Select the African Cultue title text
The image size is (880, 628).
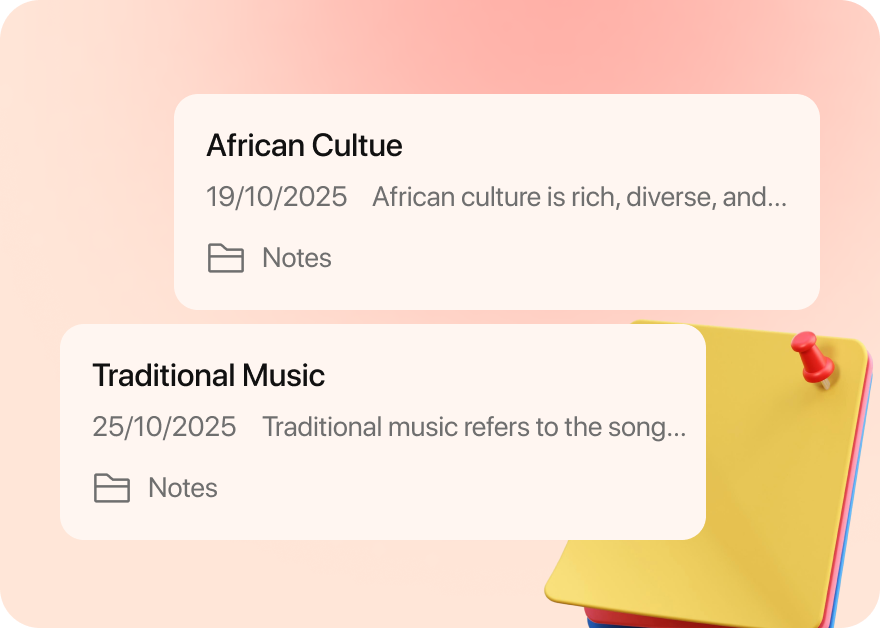point(304,146)
